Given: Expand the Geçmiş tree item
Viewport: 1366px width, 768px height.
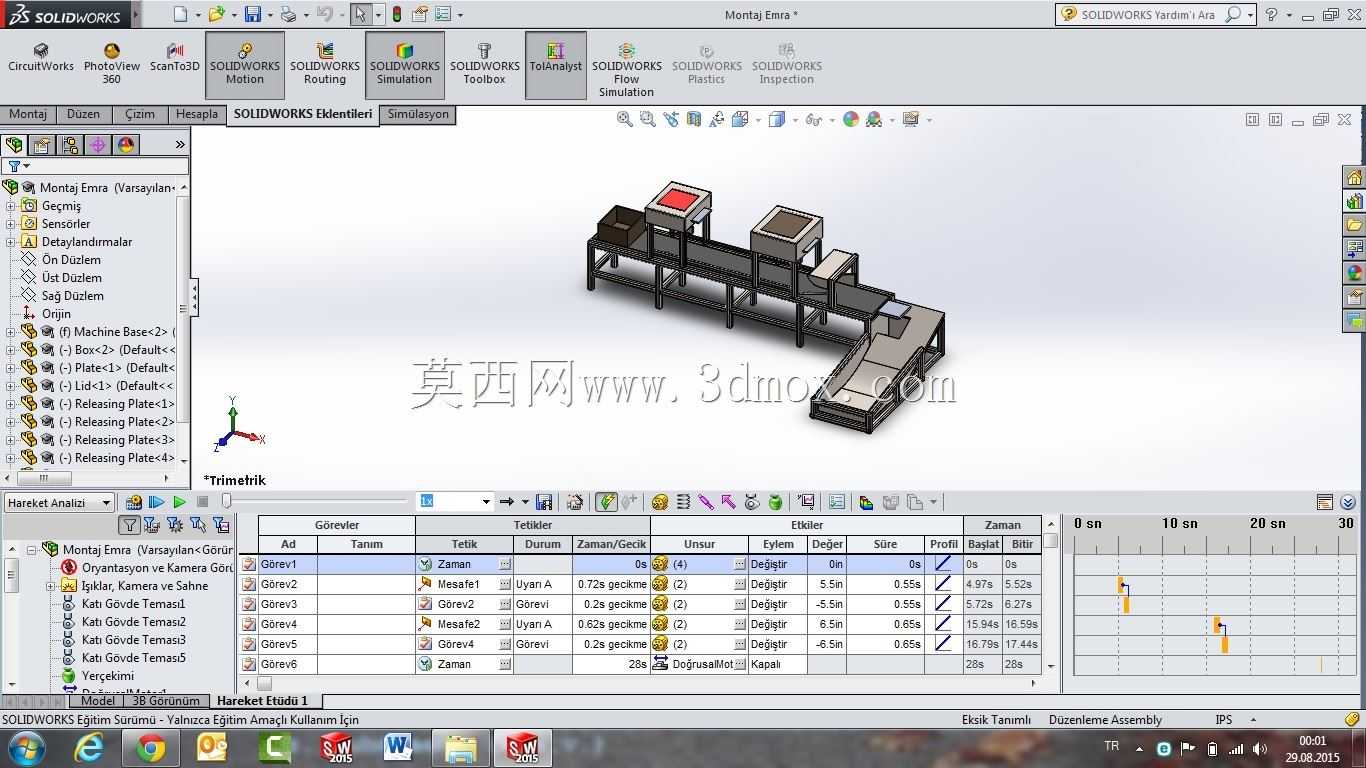Looking at the screenshot, I should 11,206.
